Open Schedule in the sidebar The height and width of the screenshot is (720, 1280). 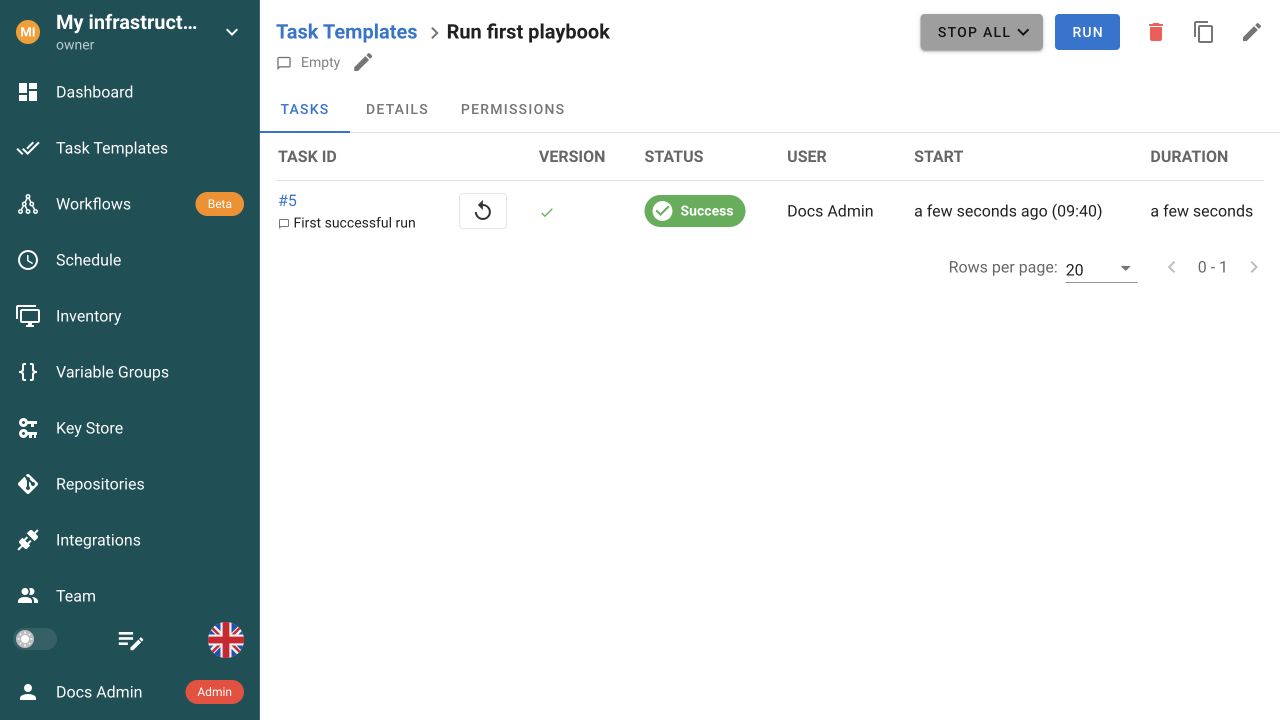130,260
